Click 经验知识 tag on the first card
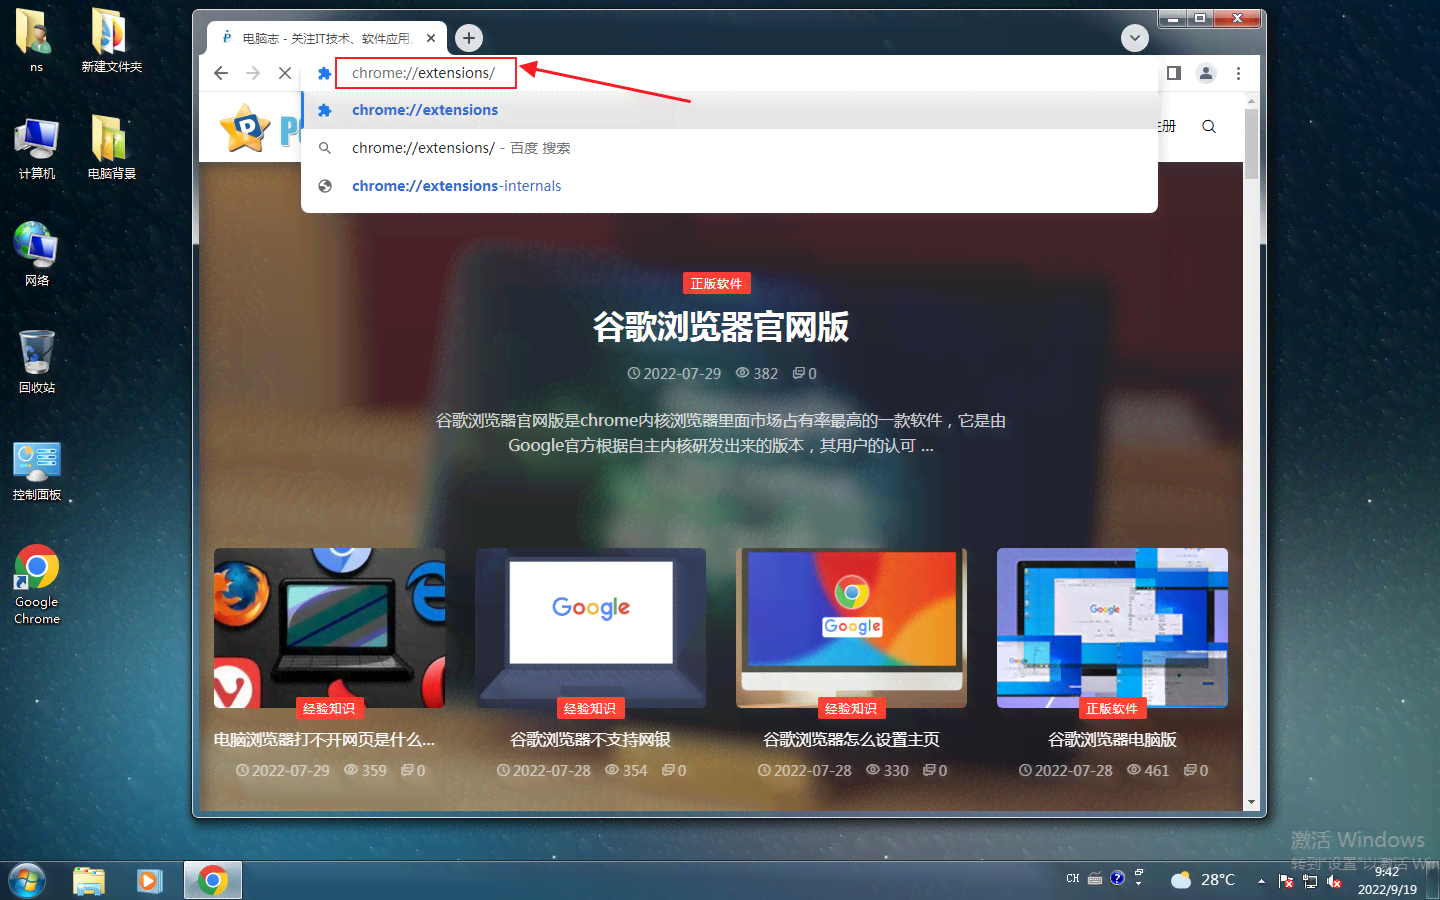Viewport: 1440px width, 900px height. pos(329,708)
